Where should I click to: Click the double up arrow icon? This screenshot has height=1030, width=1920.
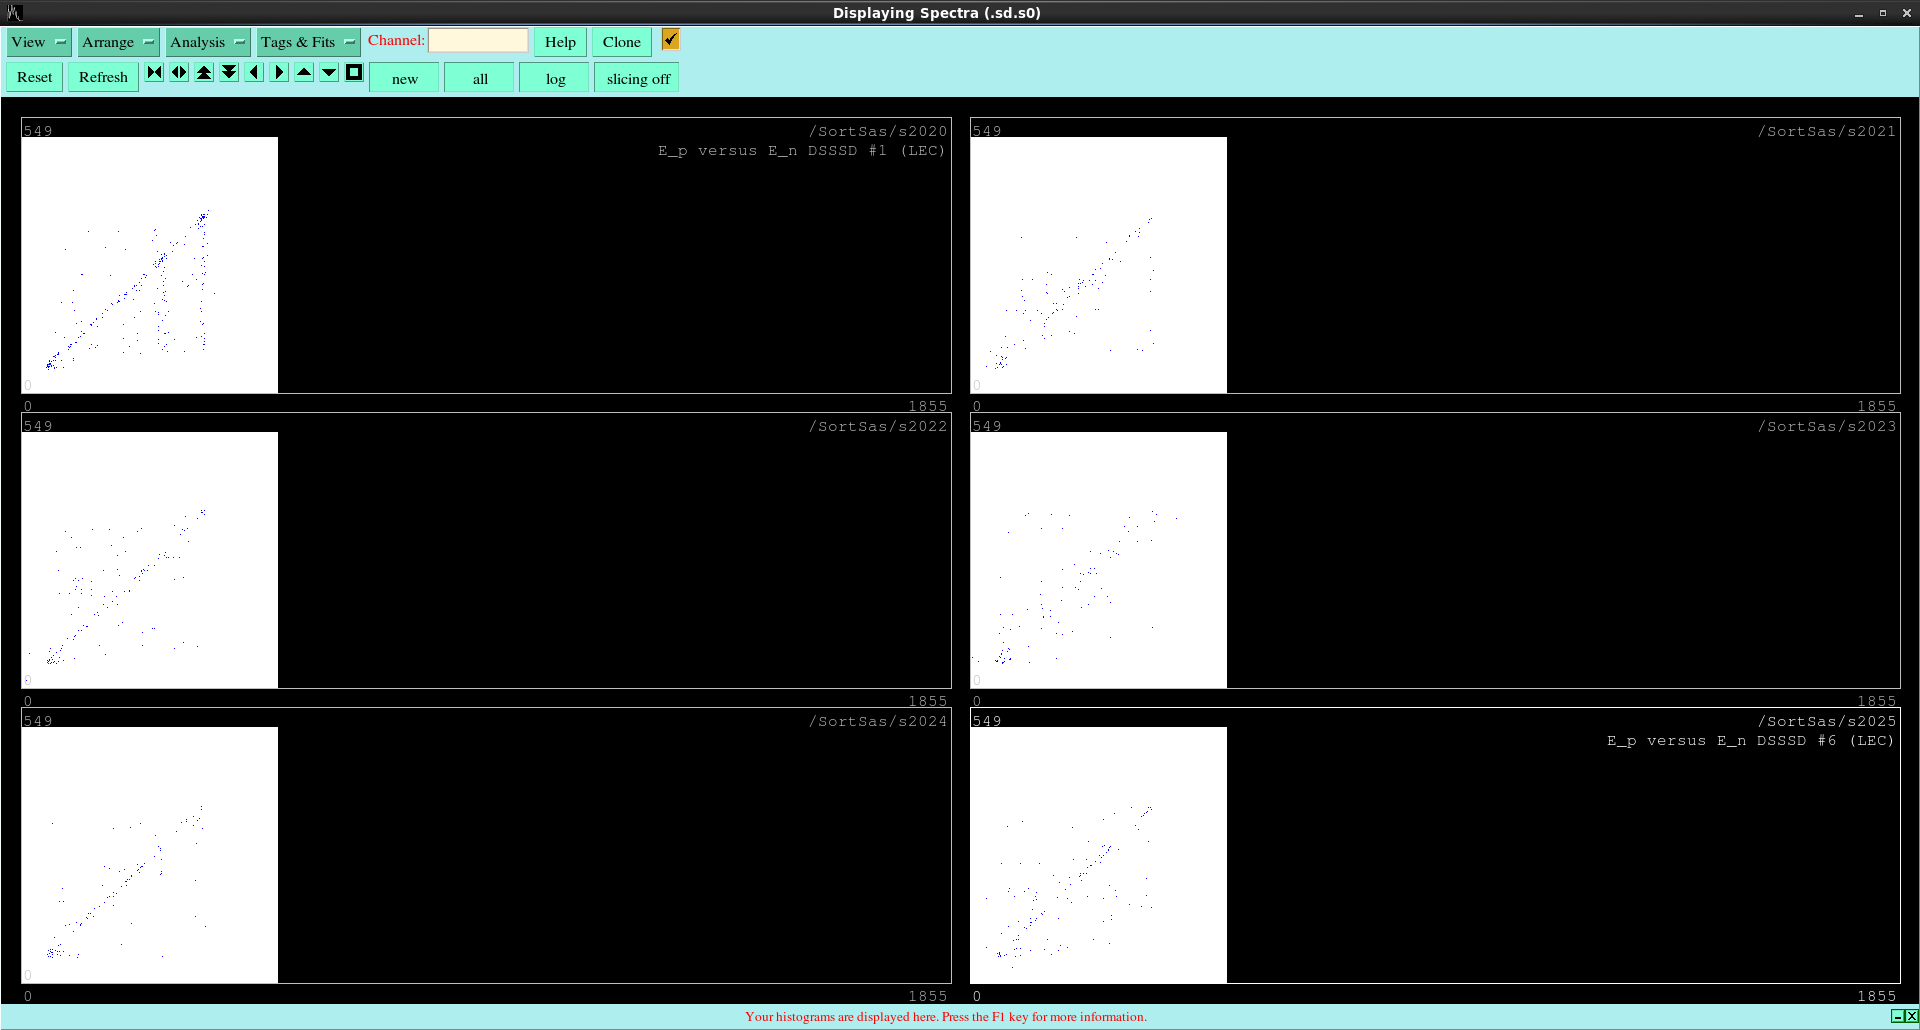204,72
